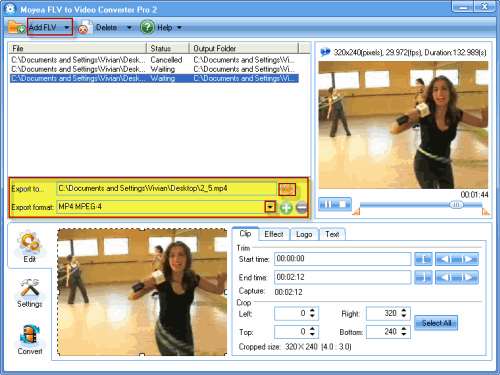The width and height of the screenshot is (500, 375).
Task: Click the Start time input field
Action: click(343, 259)
